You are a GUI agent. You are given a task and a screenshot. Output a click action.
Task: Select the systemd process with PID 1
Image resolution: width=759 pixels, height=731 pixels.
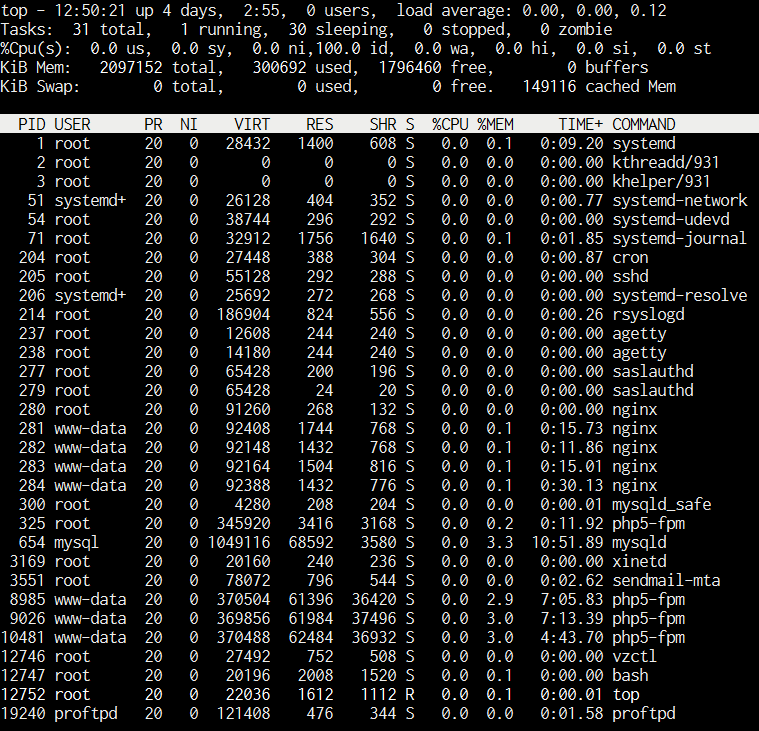[x=379, y=143]
